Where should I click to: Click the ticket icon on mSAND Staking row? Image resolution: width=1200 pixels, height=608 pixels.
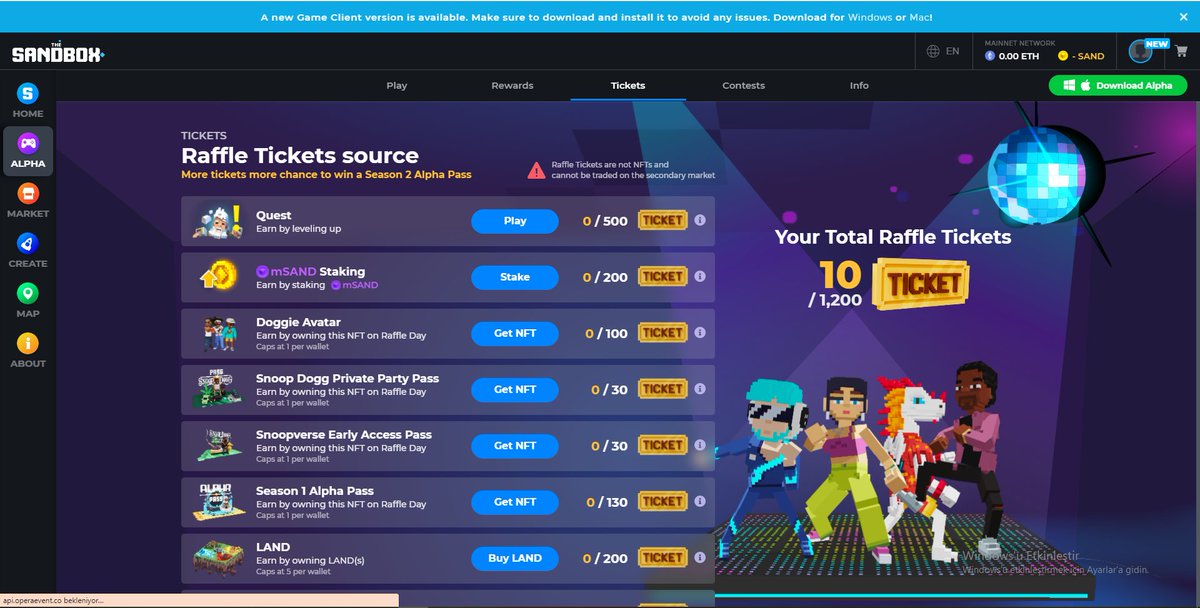662,276
